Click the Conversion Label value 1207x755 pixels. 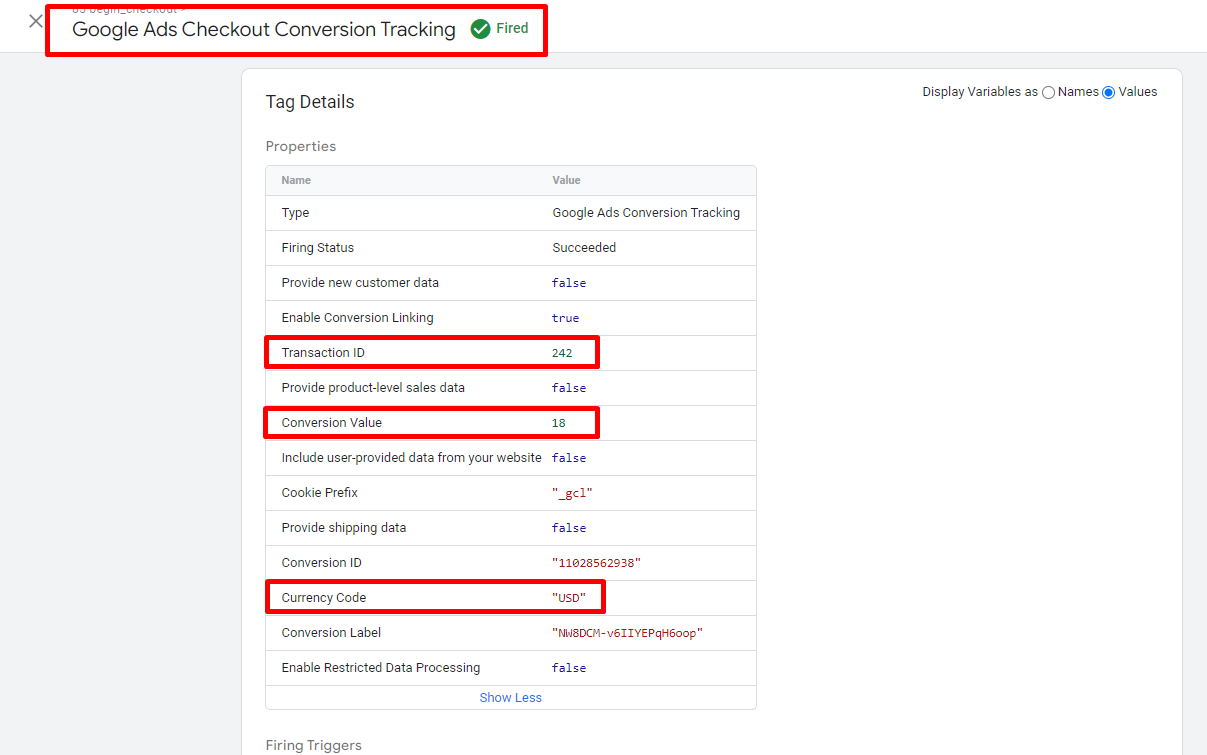click(628, 632)
